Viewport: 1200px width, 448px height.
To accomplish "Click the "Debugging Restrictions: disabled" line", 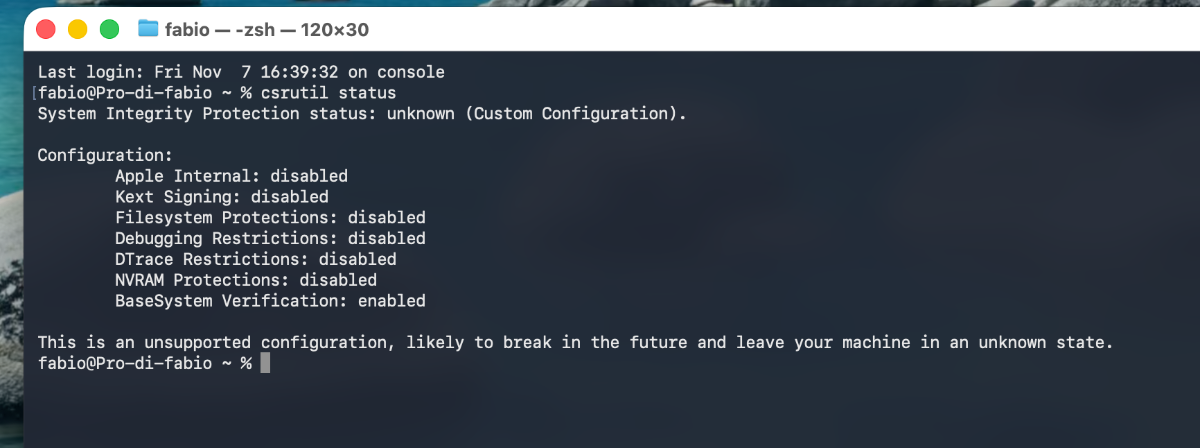I will point(270,239).
